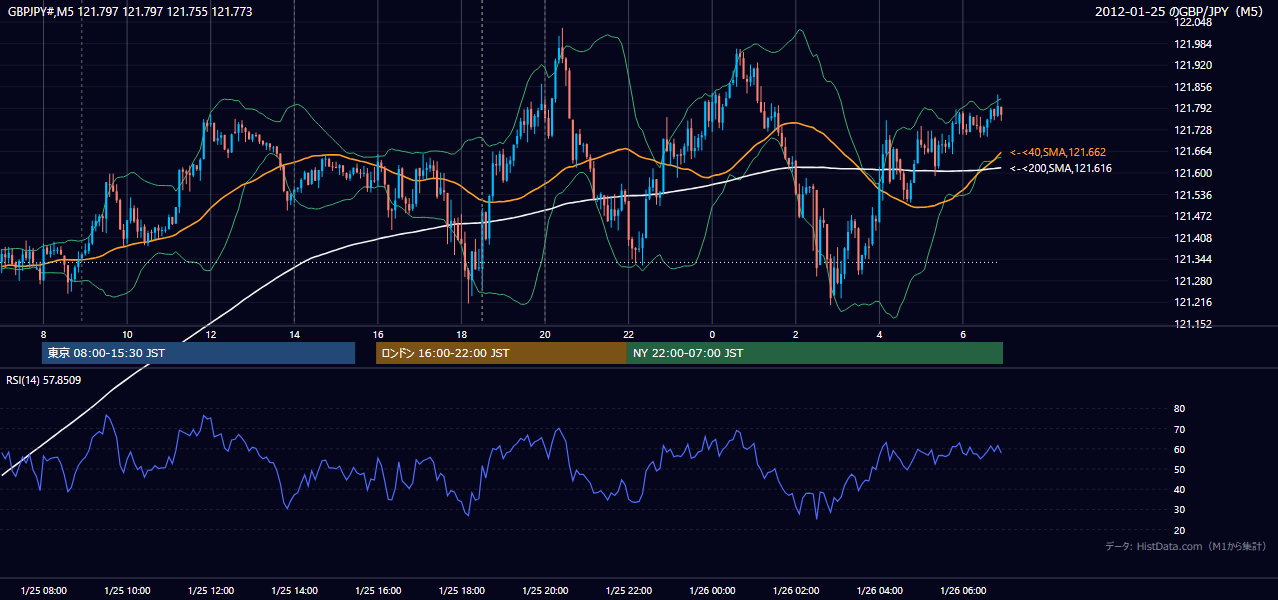1278x600 pixels.
Task: Click hour tick 14 under price chart
Action: 294,334
